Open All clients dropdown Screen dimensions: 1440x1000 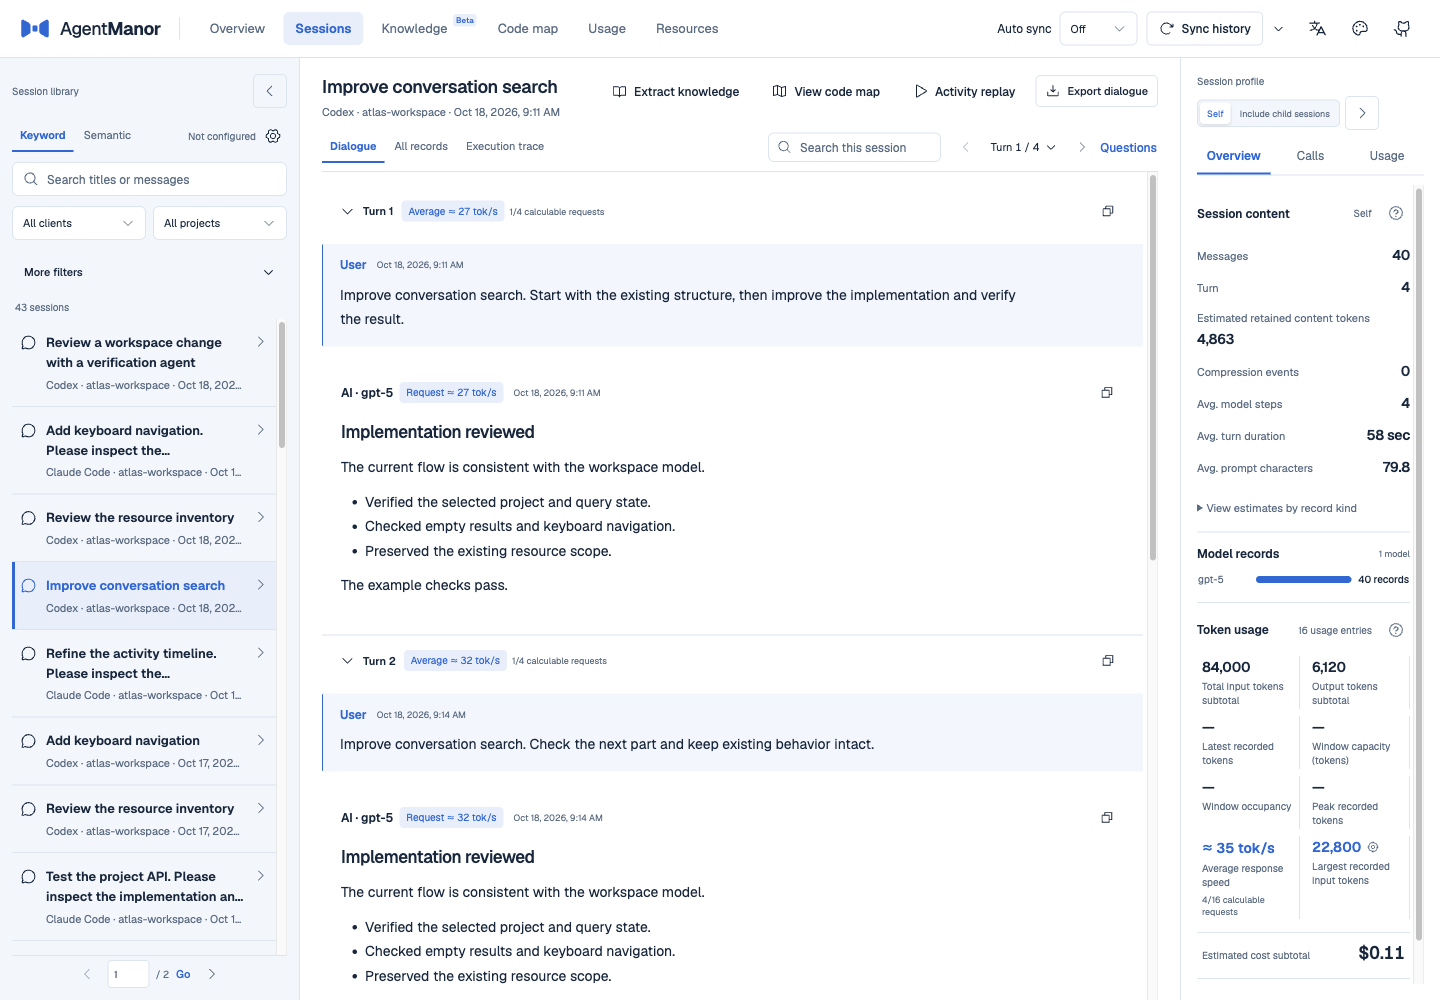(78, 223)
